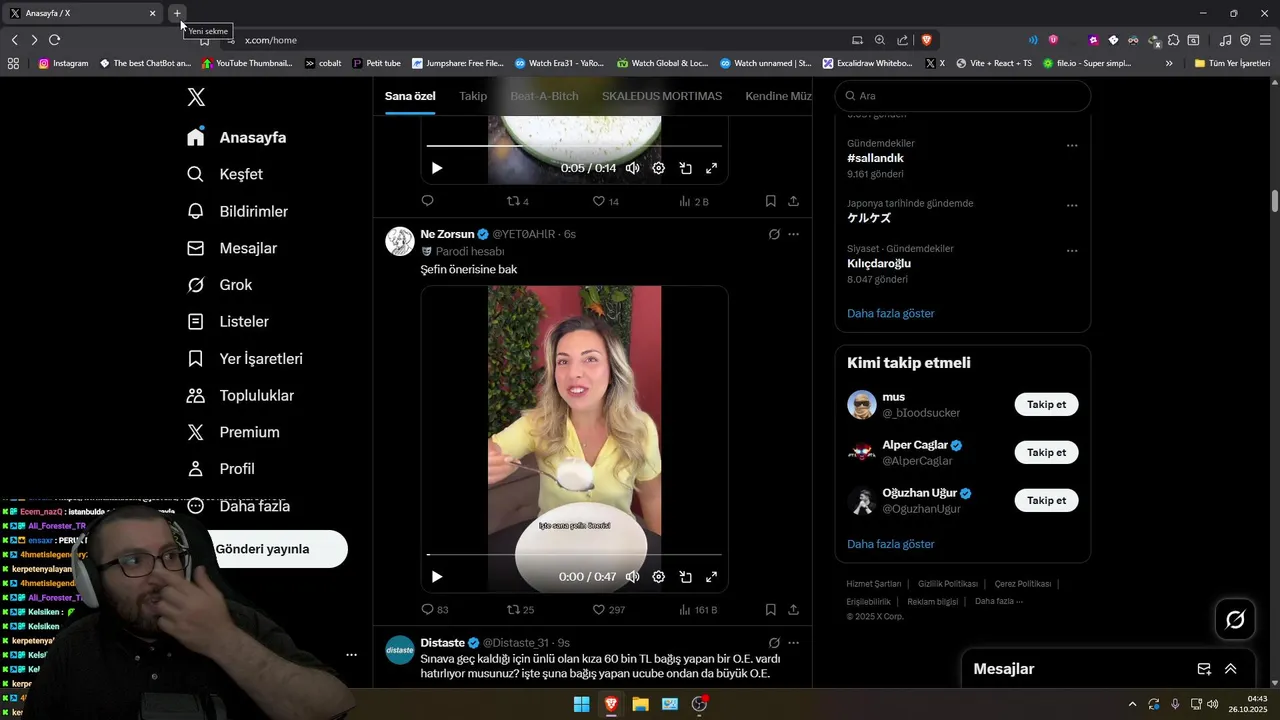View 161 B analytics on Ne Zorsun post
This screenshot has width=1280, height=720.
click(697, 609)
